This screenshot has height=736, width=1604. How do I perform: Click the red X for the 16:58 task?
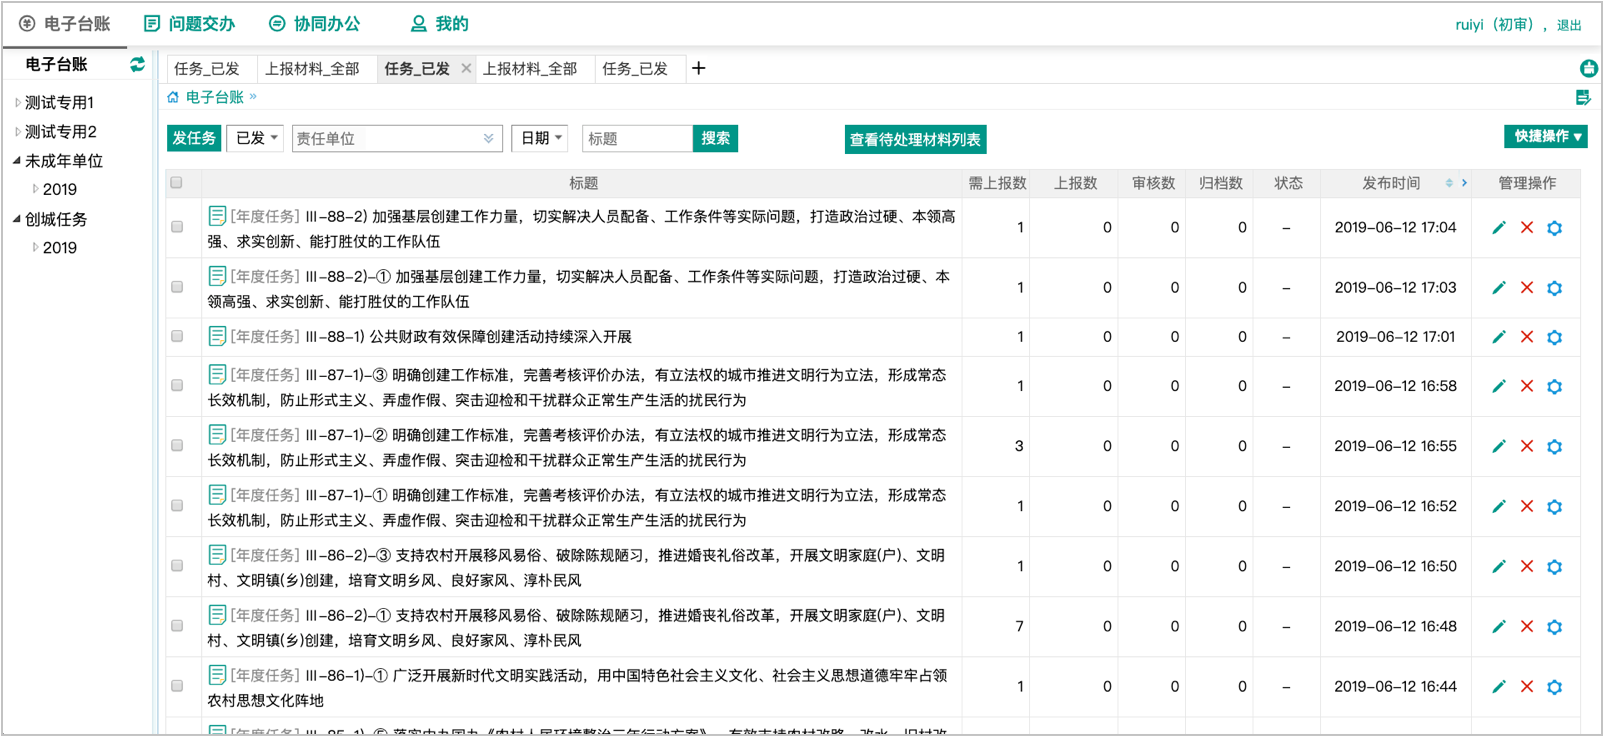pos(1526,386)
